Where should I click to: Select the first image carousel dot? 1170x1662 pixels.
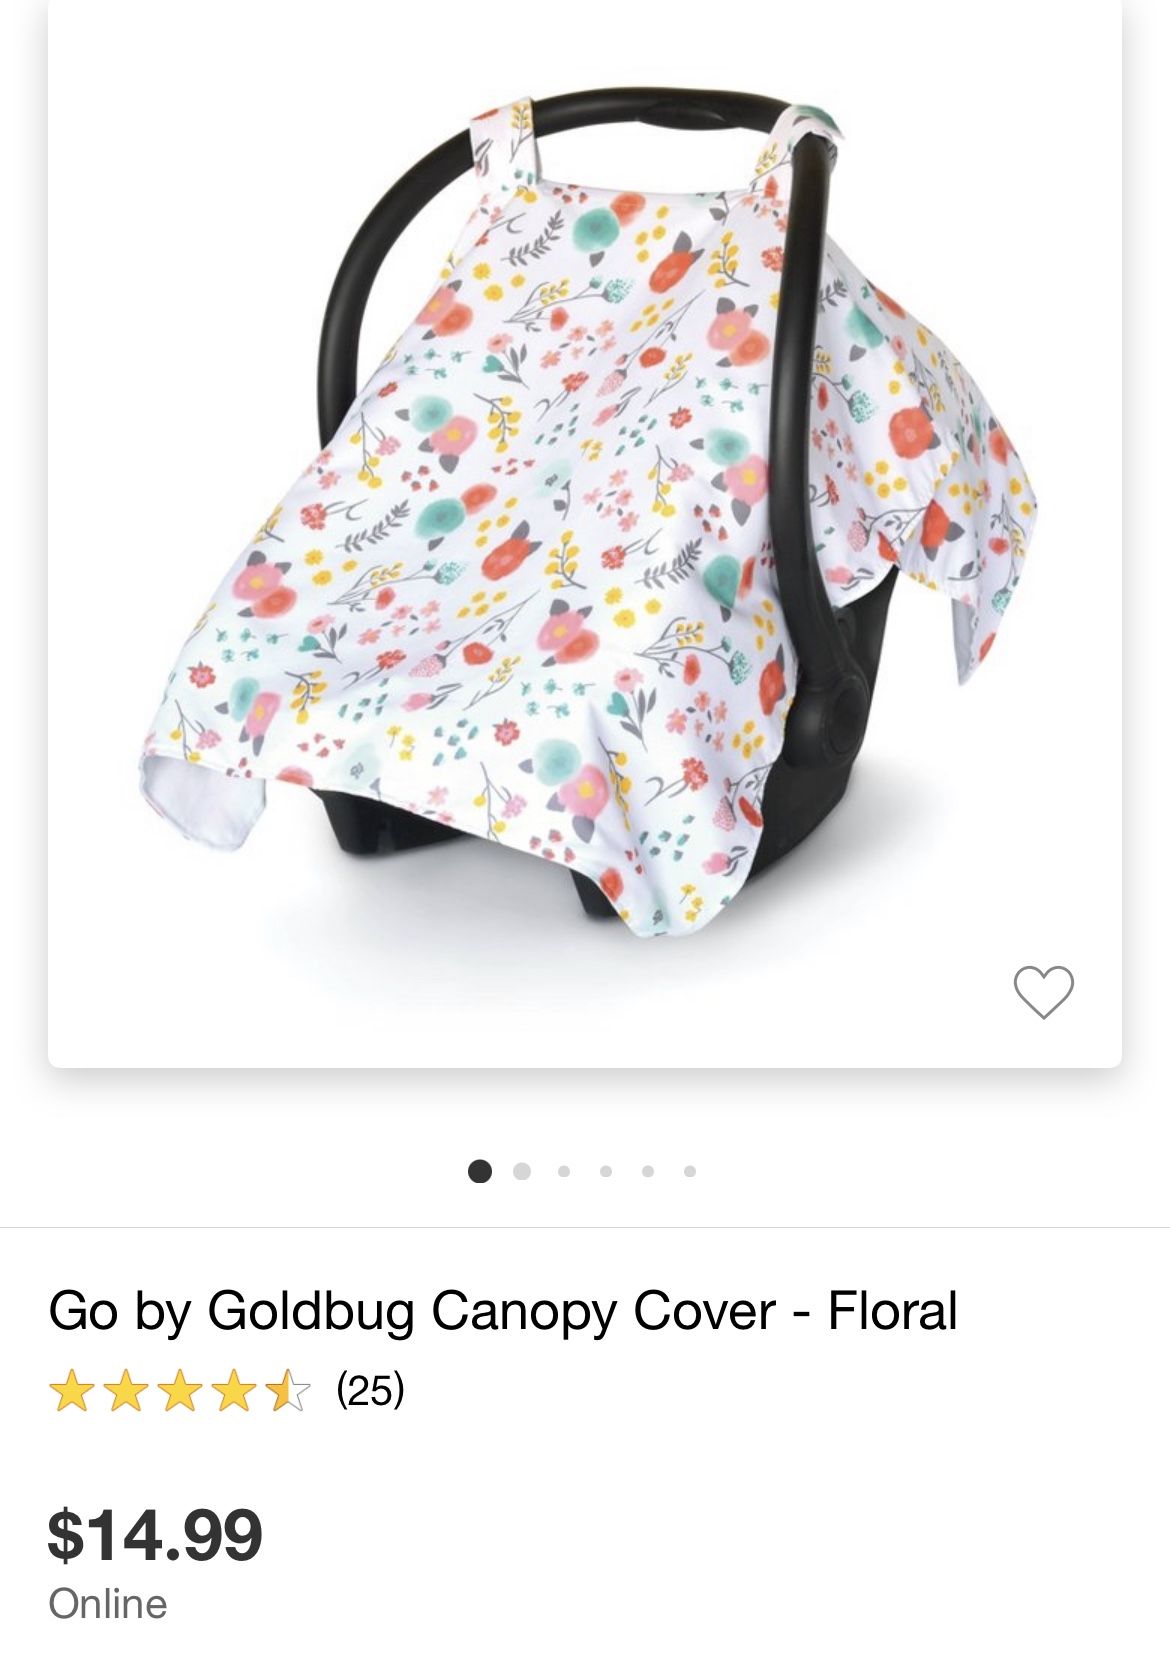coord(480,1171)
